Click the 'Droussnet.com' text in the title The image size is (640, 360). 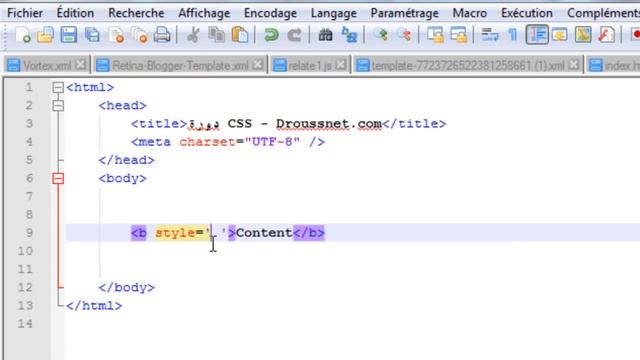pos(329,124)
